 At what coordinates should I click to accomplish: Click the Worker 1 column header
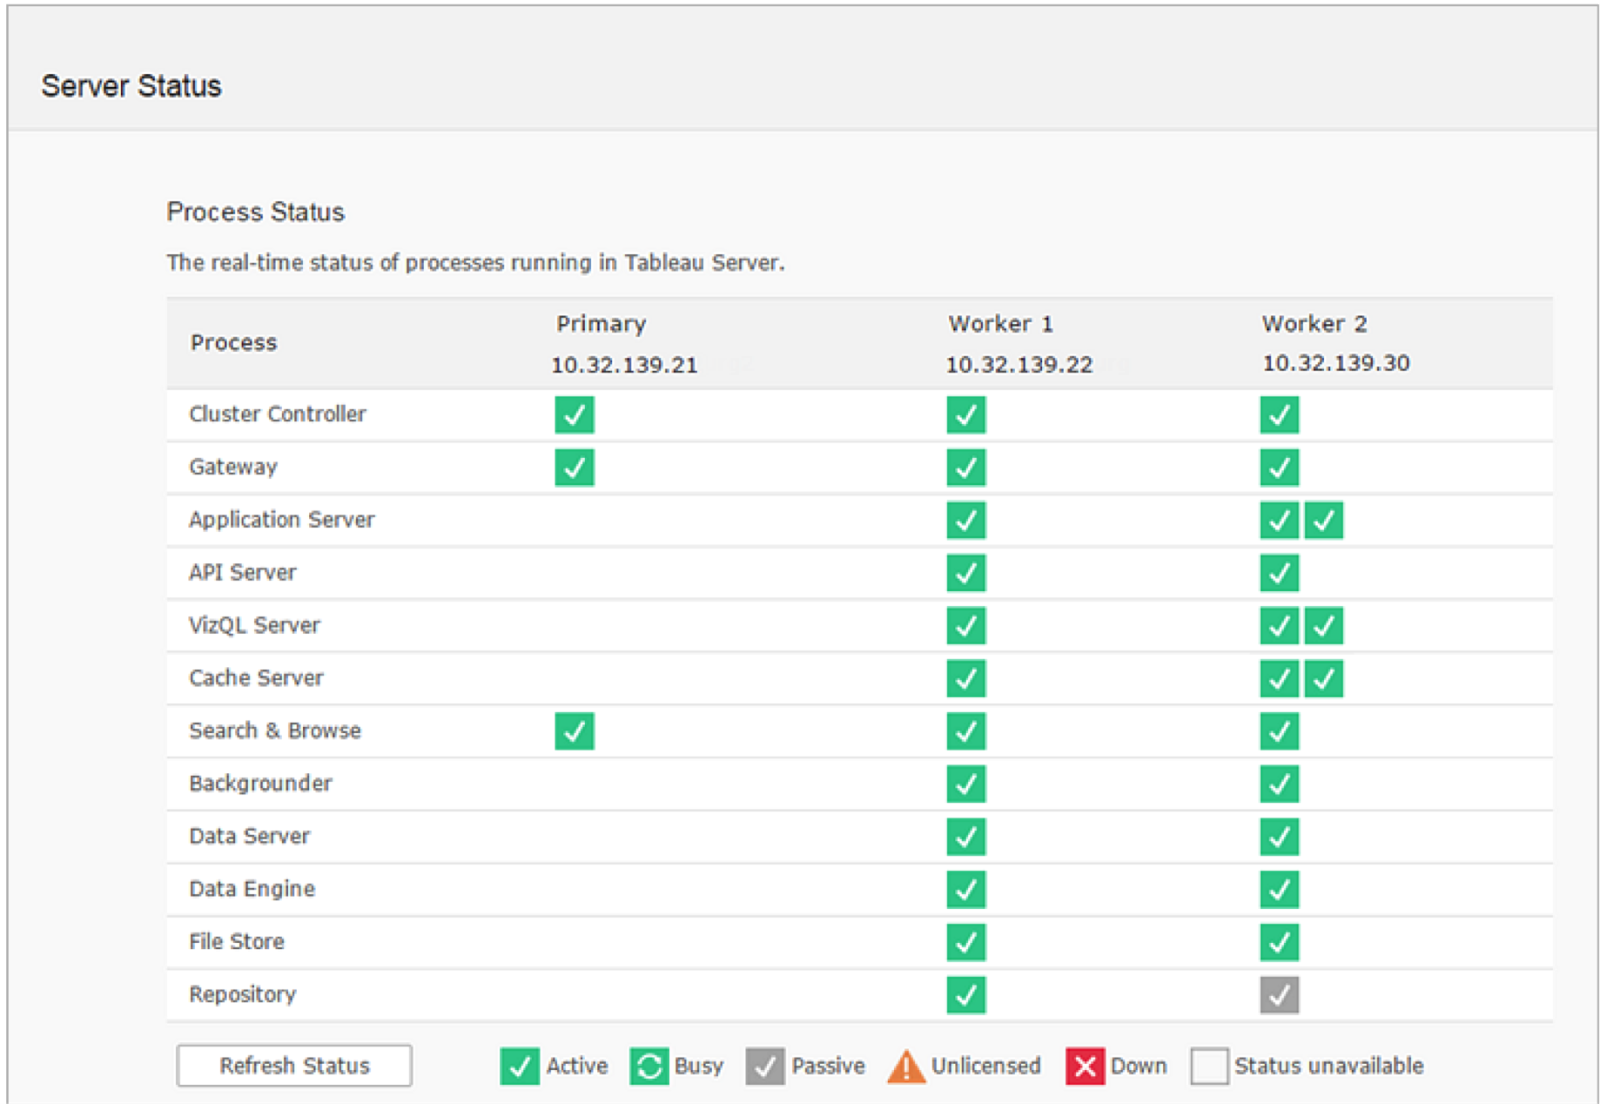[x=1000, y=324]
